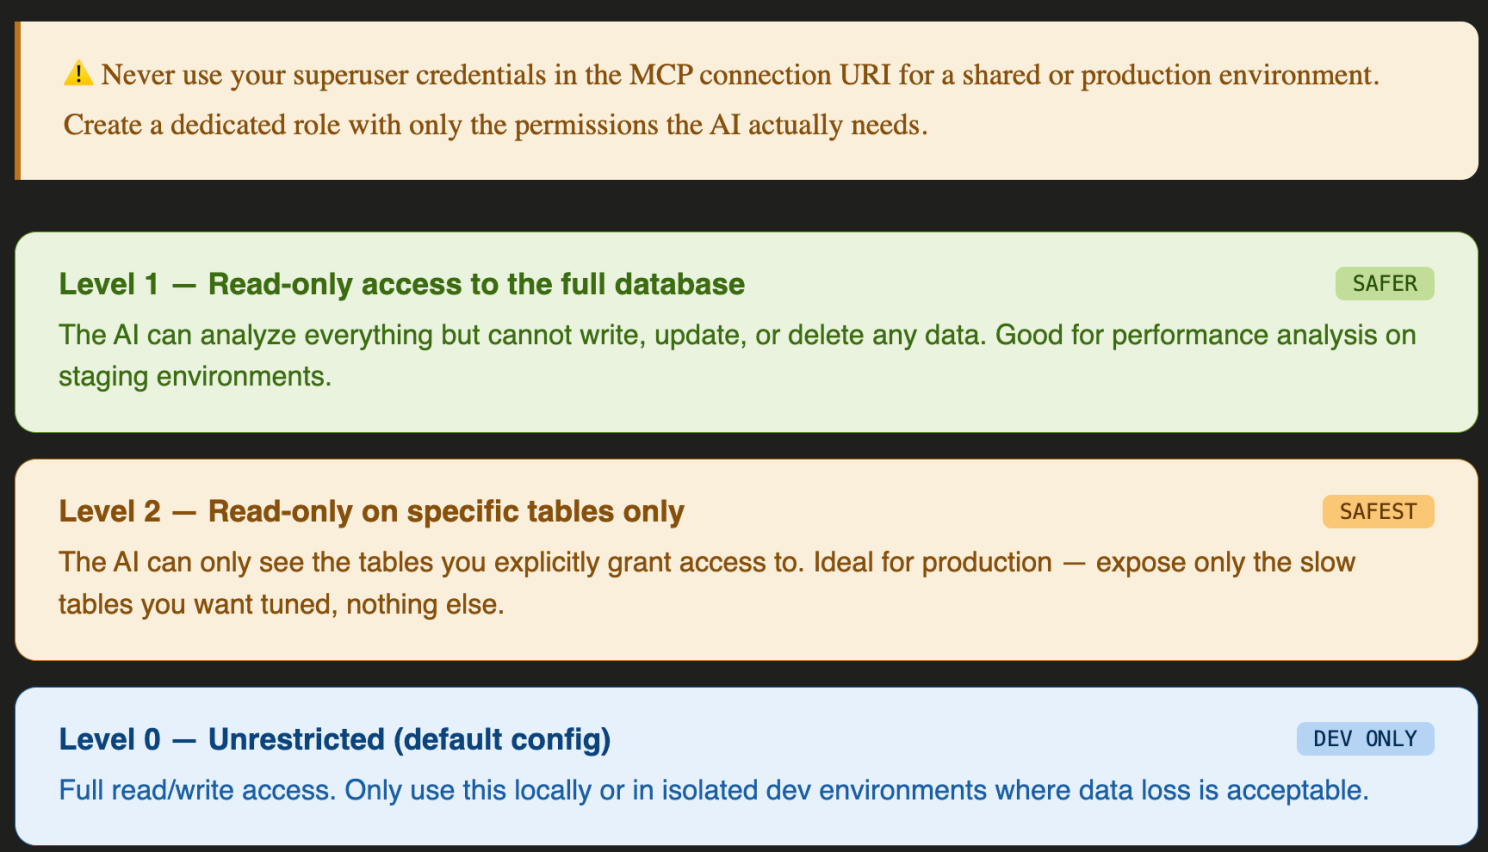Click the 'Ideal for production' phrase
The height and width of the screenshot is (852, 1488).
click(x=933, y=562)
